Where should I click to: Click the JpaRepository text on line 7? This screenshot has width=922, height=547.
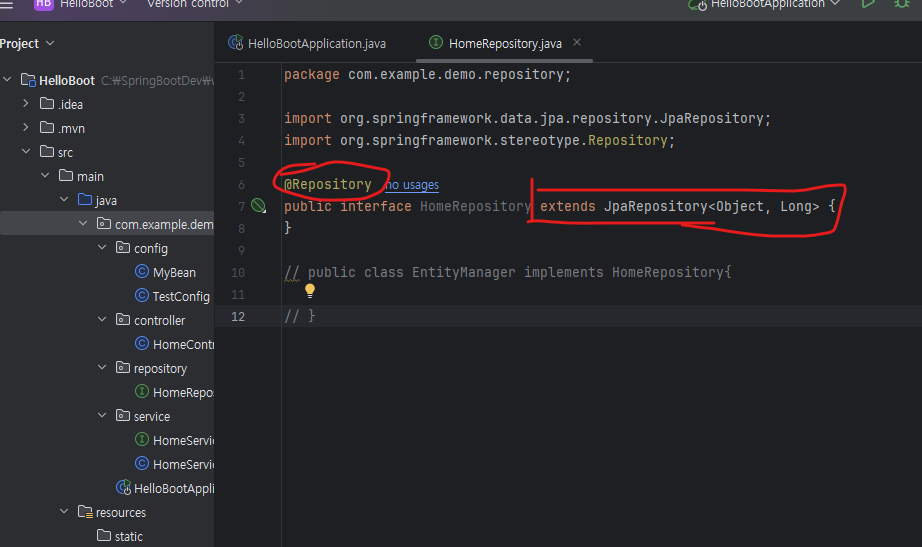(656, 206)
